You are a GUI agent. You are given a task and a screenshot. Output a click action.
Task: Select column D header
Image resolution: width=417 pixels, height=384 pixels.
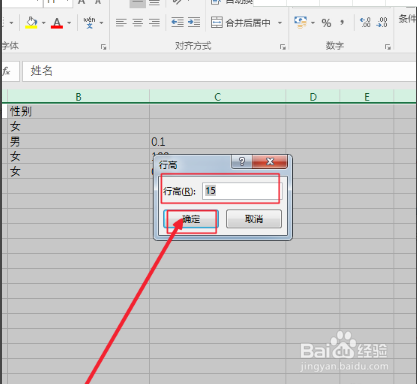click(313, 97)
